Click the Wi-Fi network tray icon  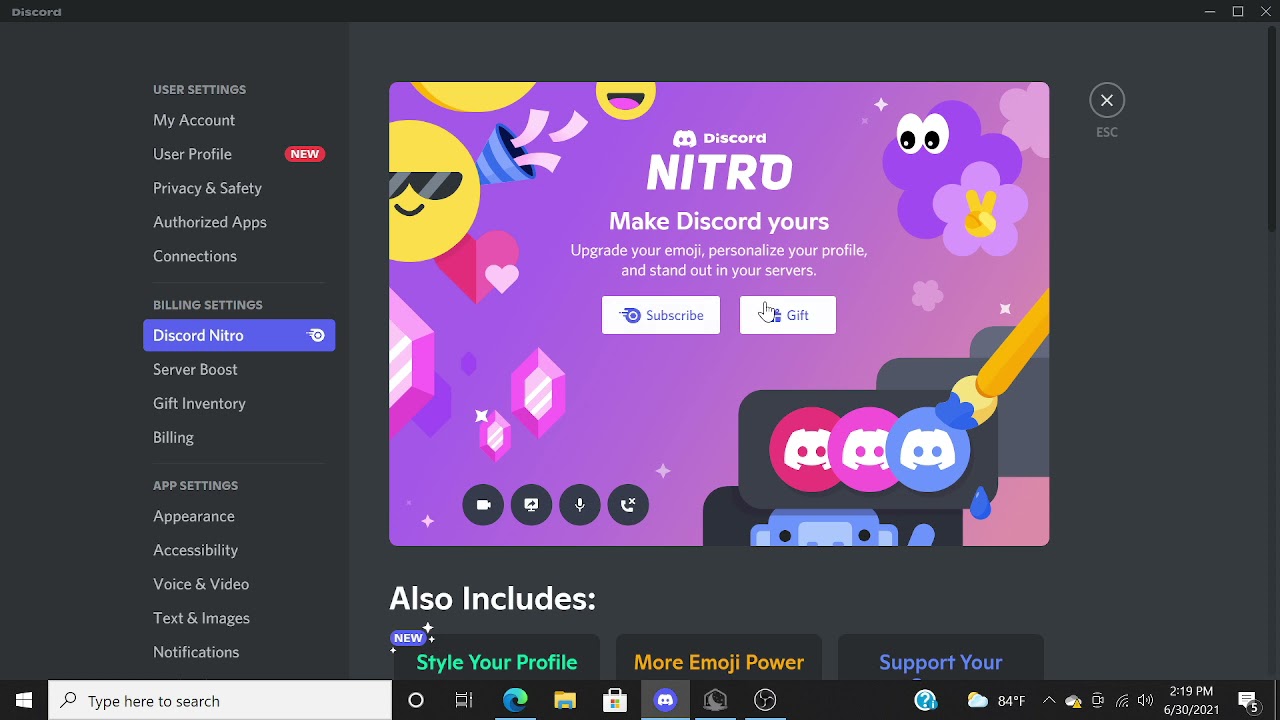pyautogui.click(x=1122, y=700)
